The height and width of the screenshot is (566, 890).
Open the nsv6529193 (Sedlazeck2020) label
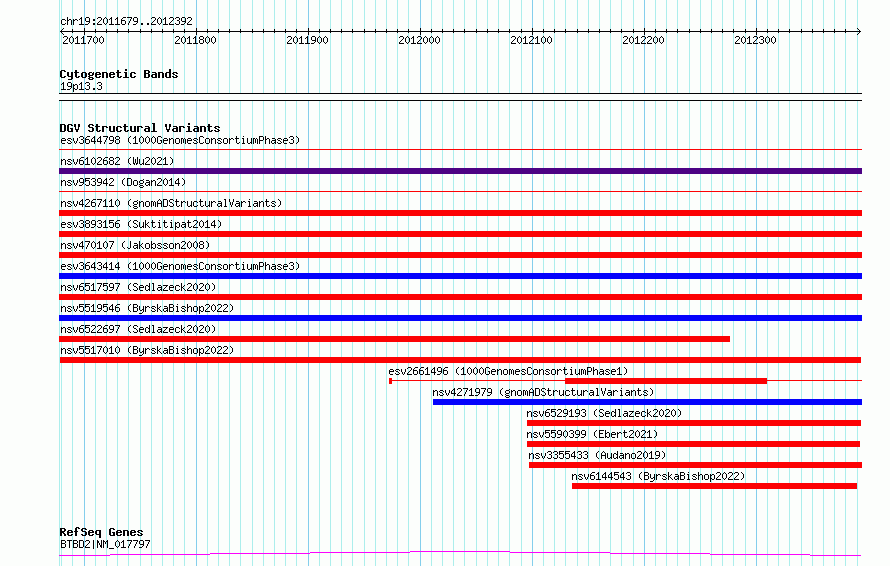tap(604, 413)
